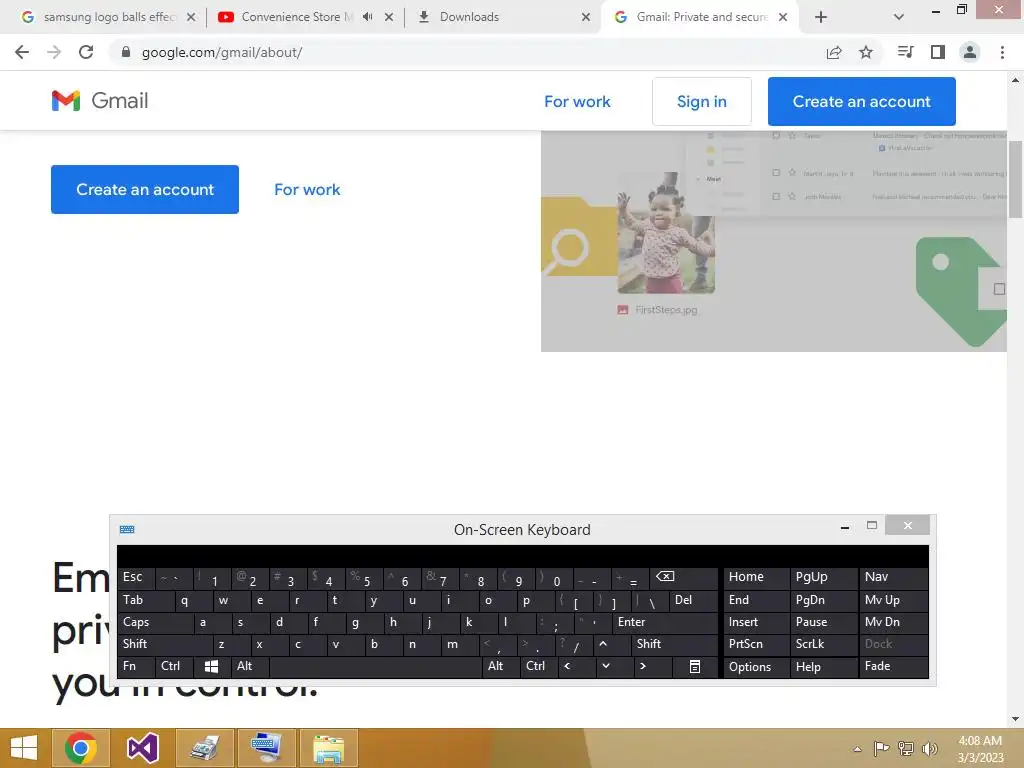1024x768 pixels.
Task: Open the Windows Start button
Action: point(24,748)
